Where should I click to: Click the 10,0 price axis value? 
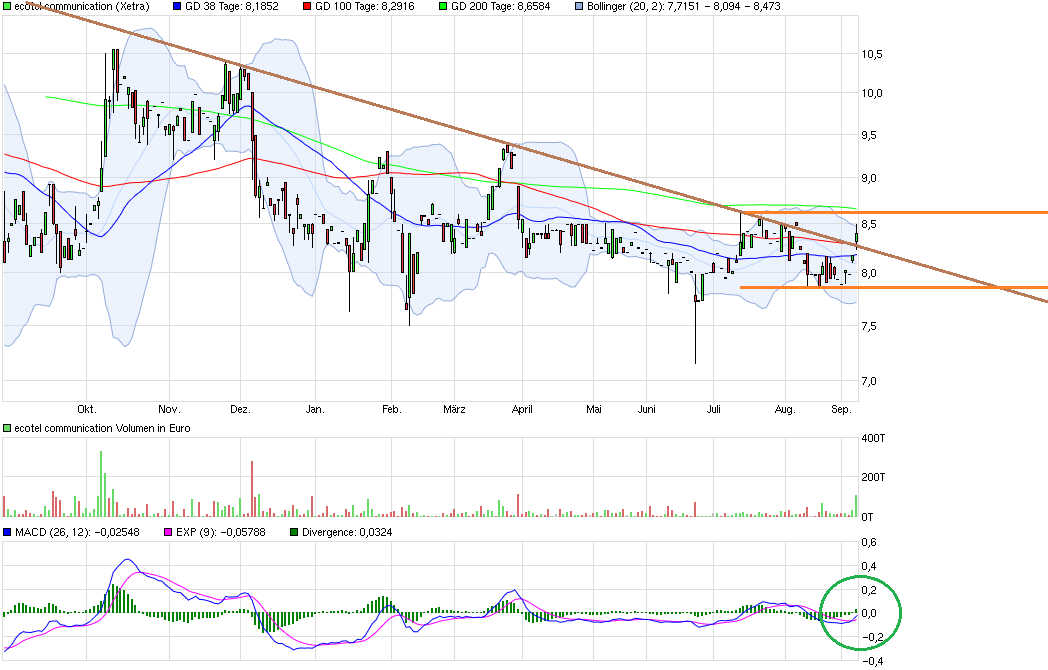[872, 94]
